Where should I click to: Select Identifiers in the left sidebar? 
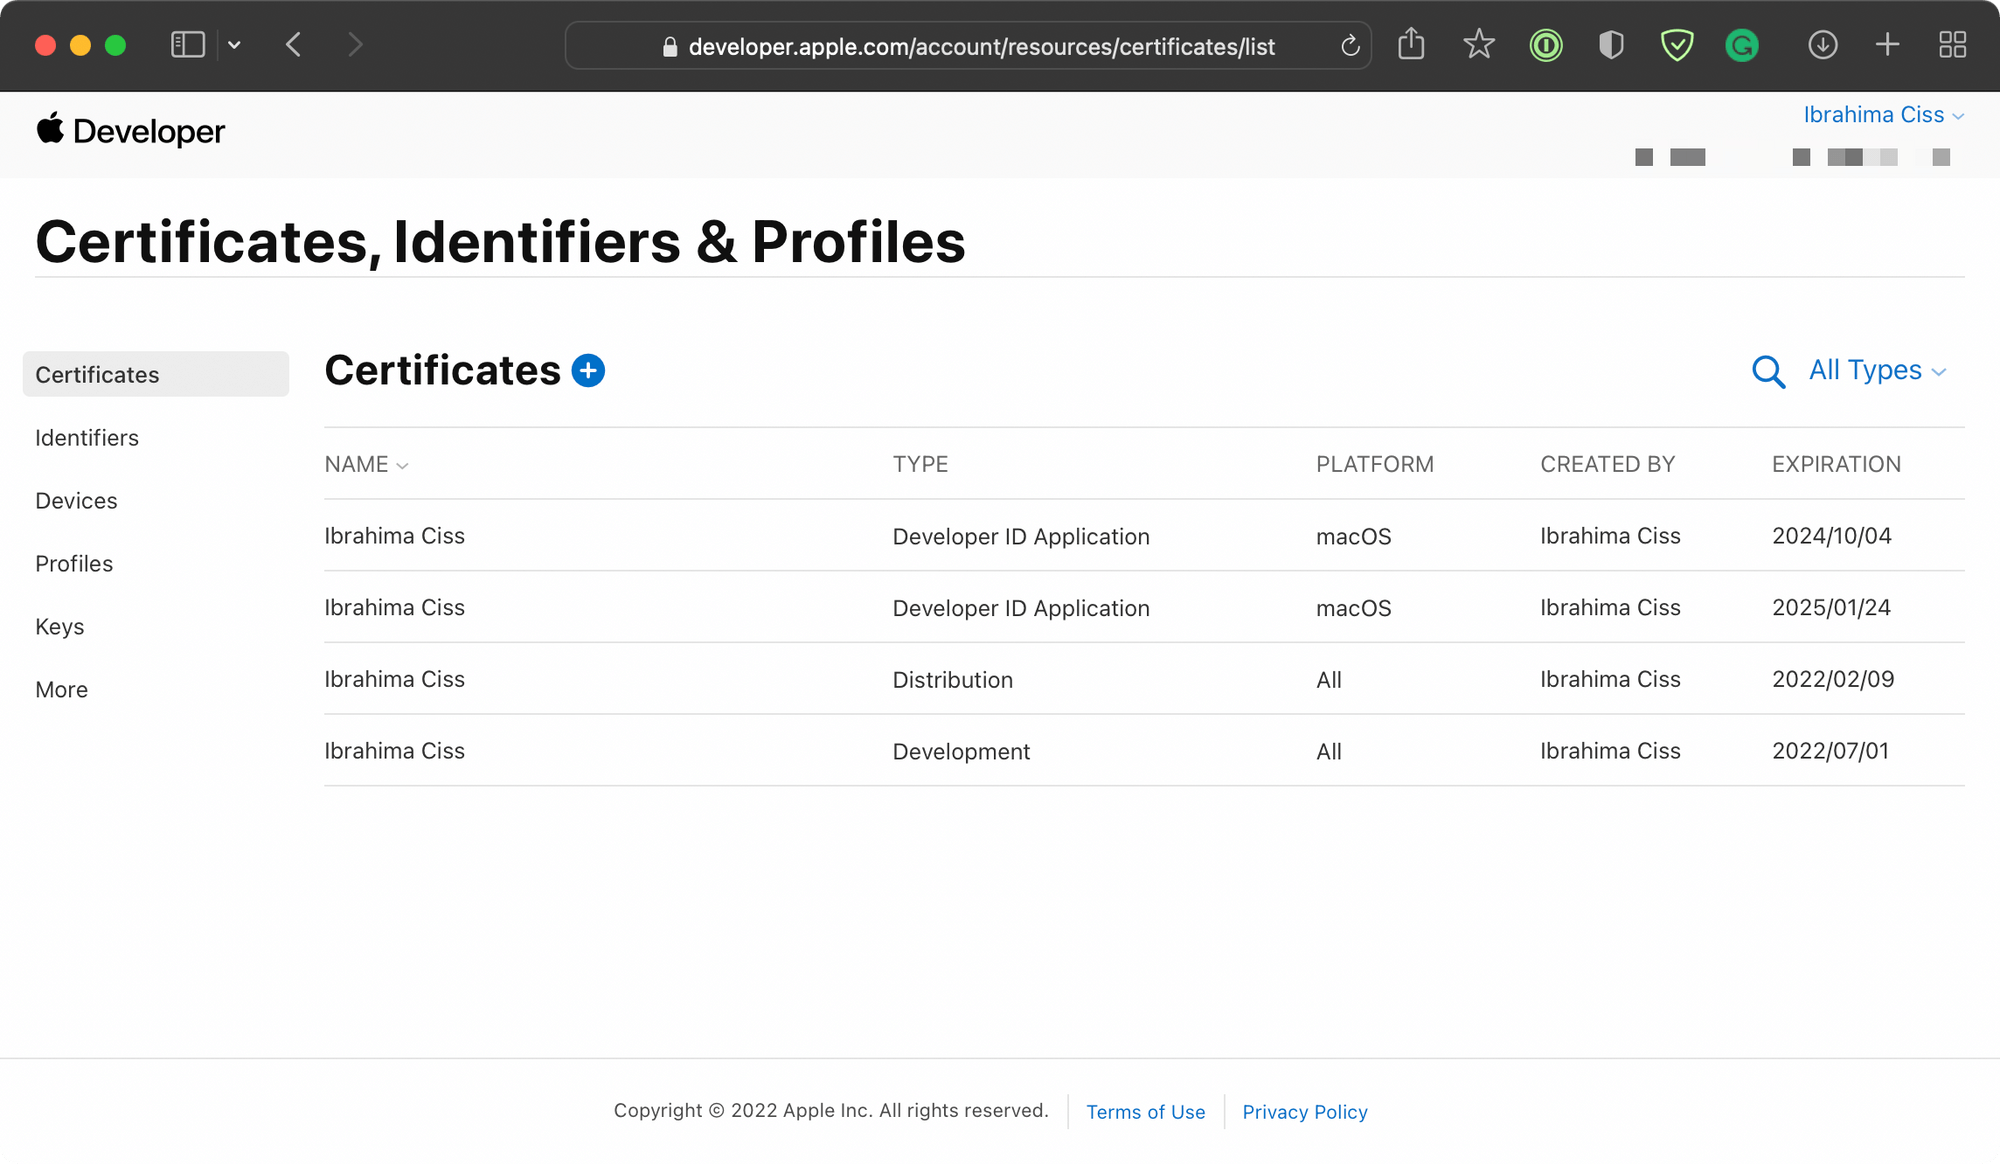coord(87,438)
